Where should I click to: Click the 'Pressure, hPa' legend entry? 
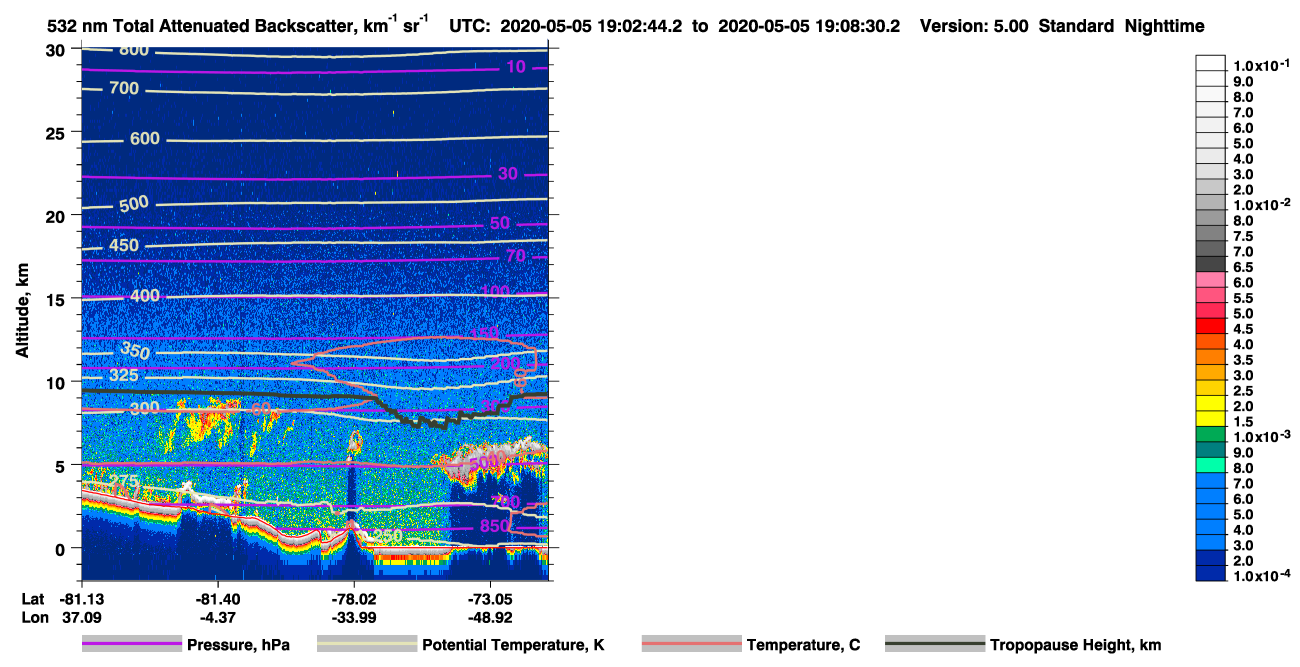point(238,645)
